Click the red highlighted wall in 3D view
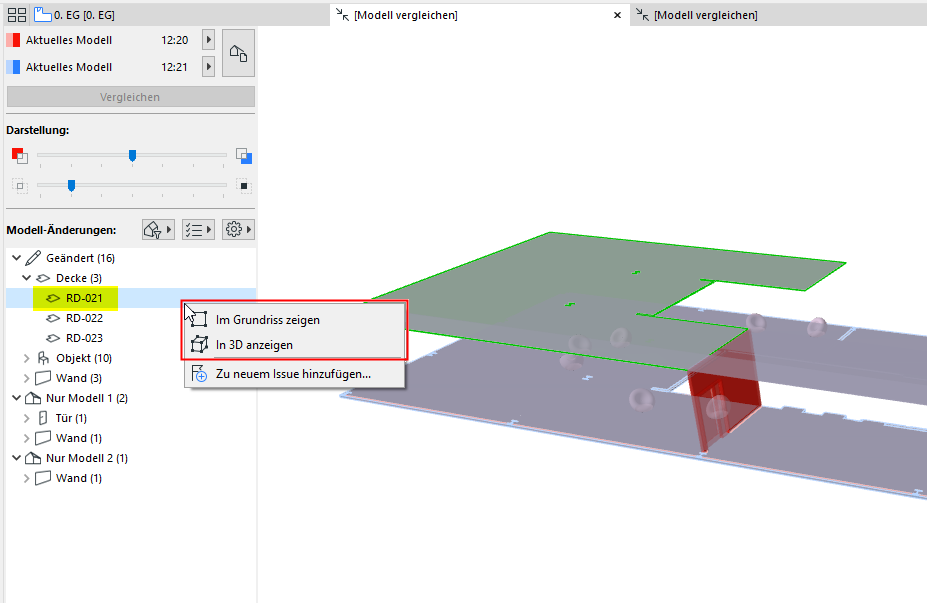The height and width of the screenshot is (603, 927). click(x=724, y=393)
